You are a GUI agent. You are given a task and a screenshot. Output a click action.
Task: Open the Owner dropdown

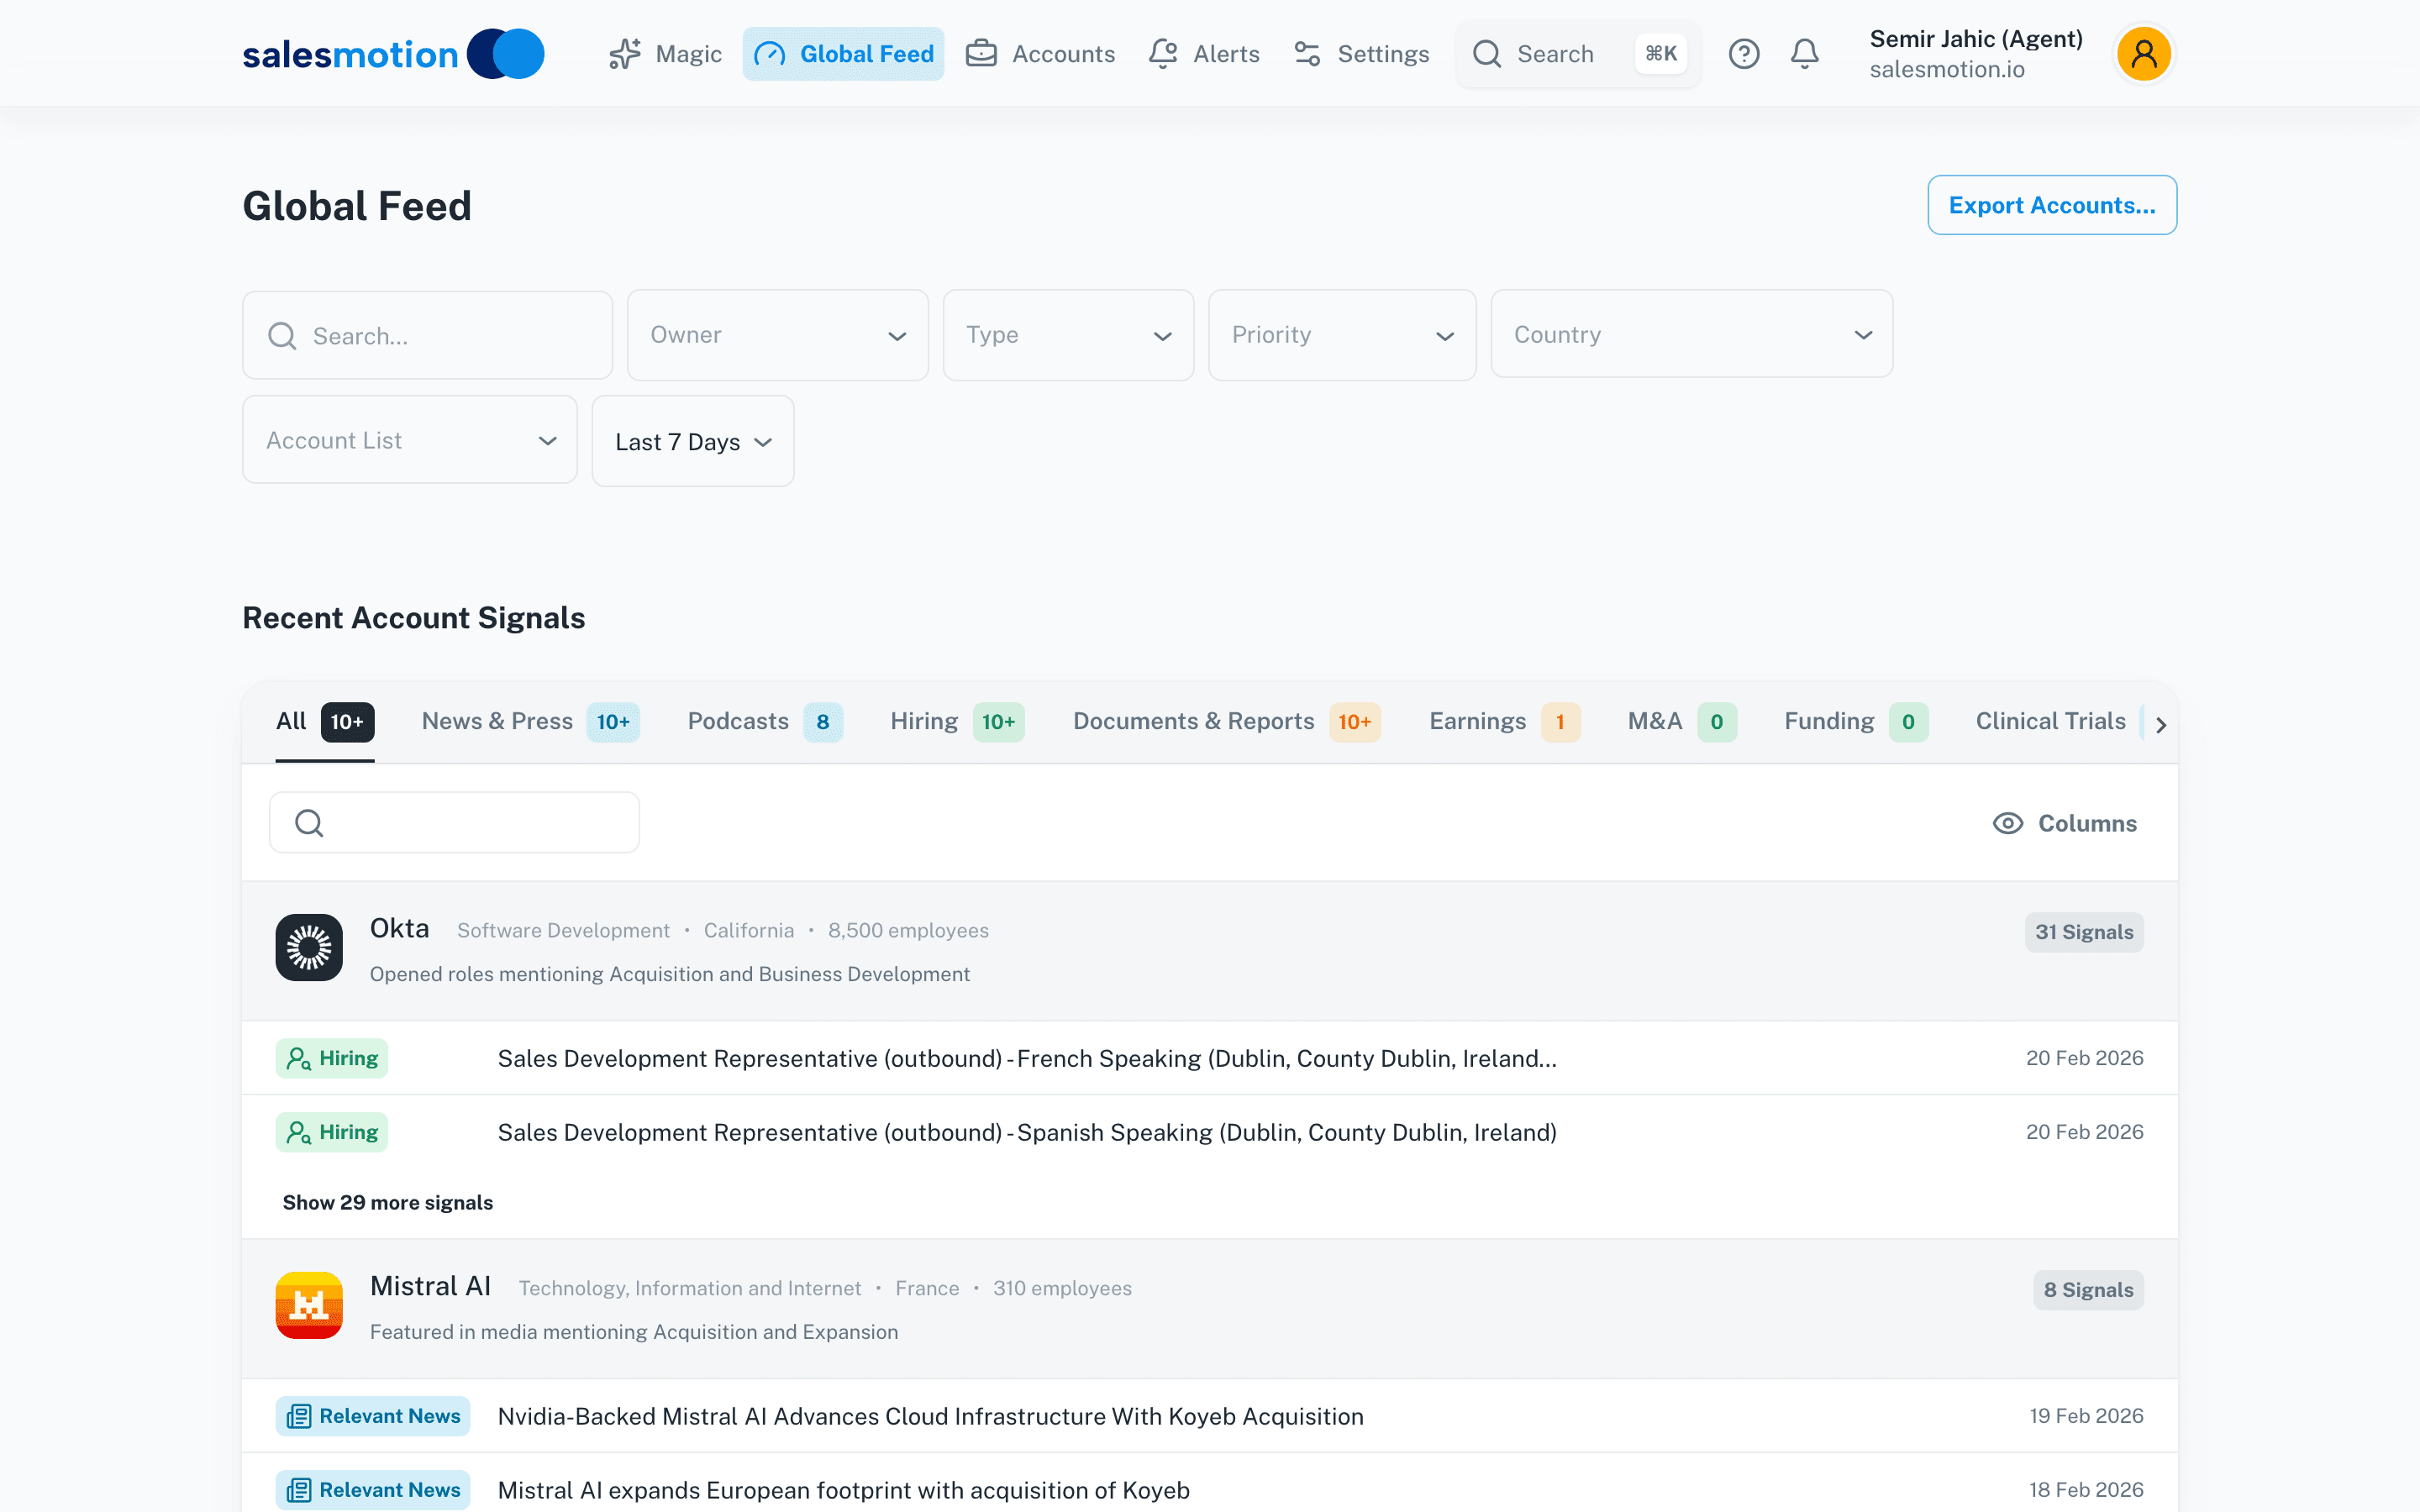pos(777,335)
